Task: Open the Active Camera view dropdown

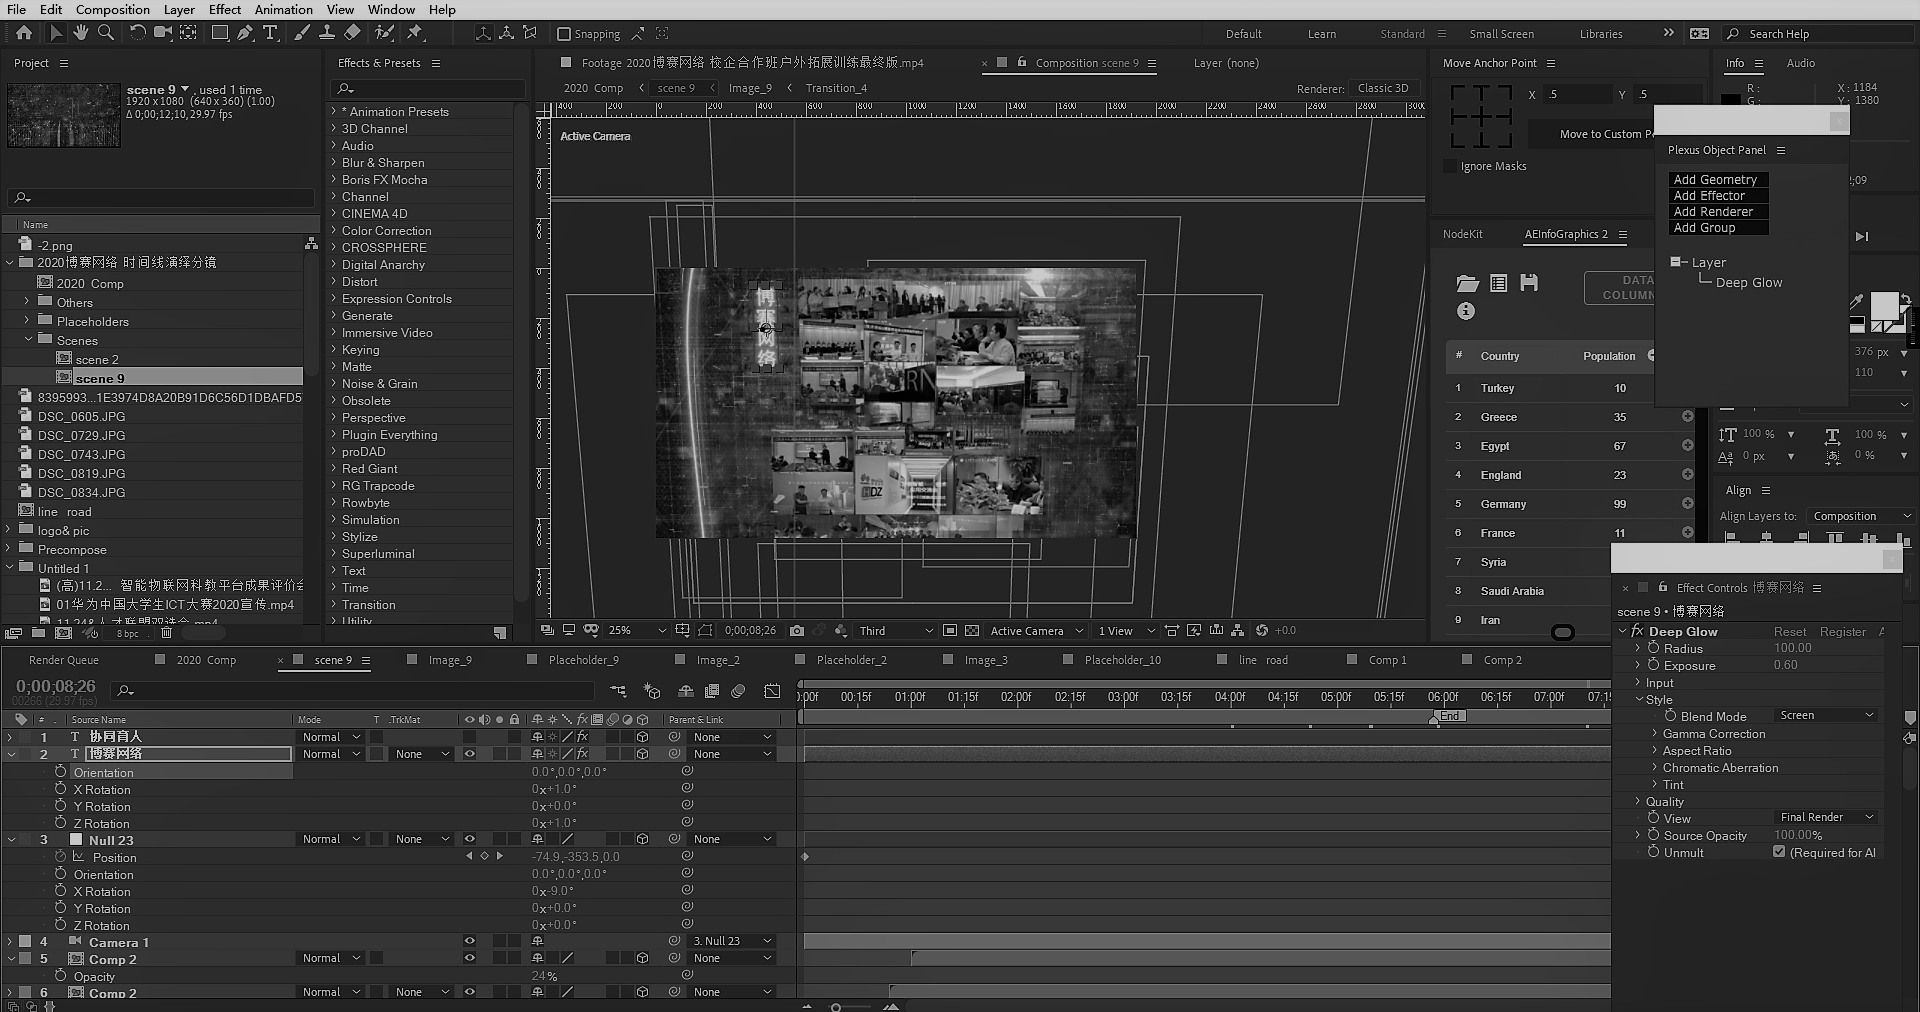Action: [x=1037, y=631]
